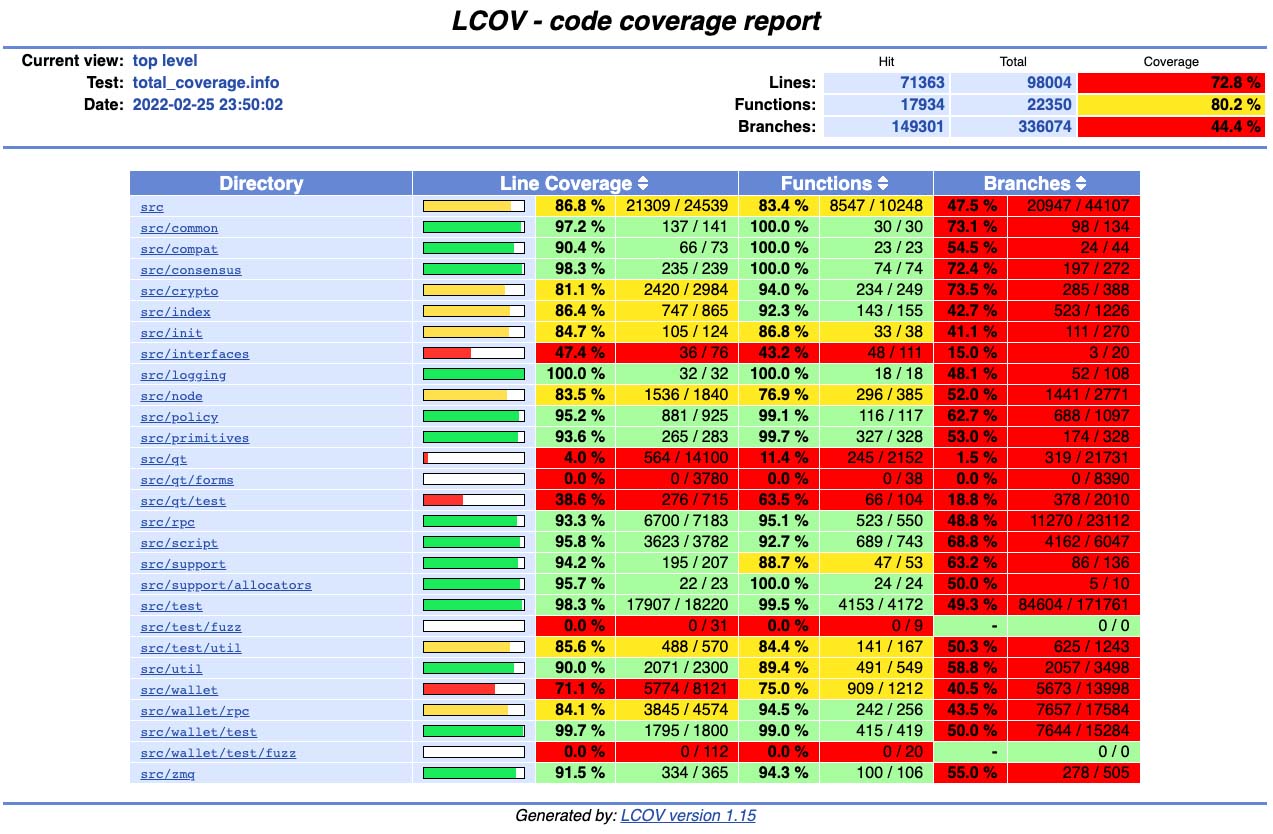Navigate to src/consensus directory

tap(190, 270)
